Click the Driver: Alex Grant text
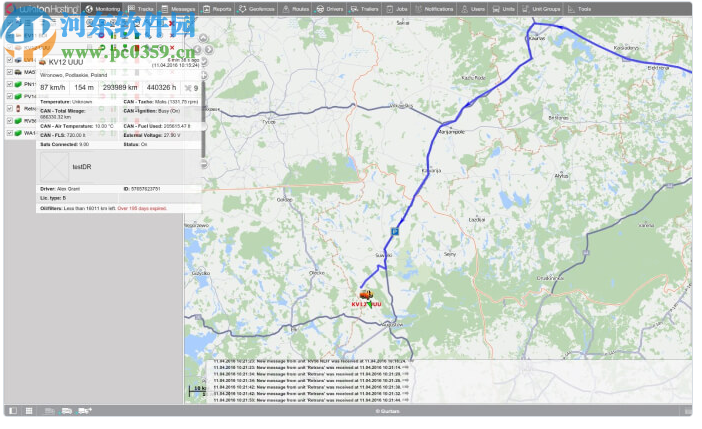This screenshot has height=429, width=702. click(x=60, y=189)
